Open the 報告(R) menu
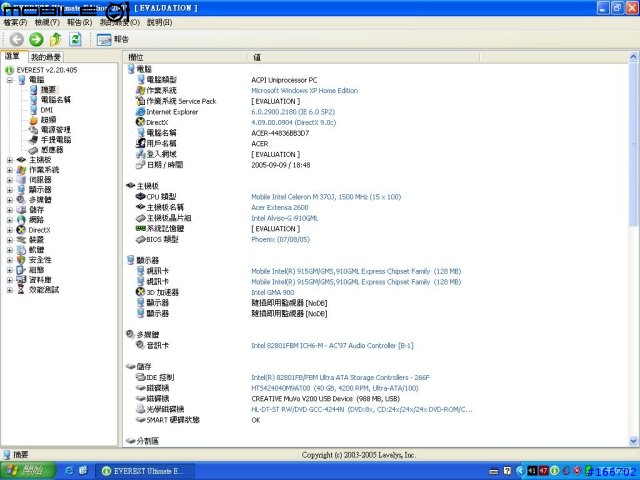The height and width of the screenshot is (480, 640). point(80,22)
